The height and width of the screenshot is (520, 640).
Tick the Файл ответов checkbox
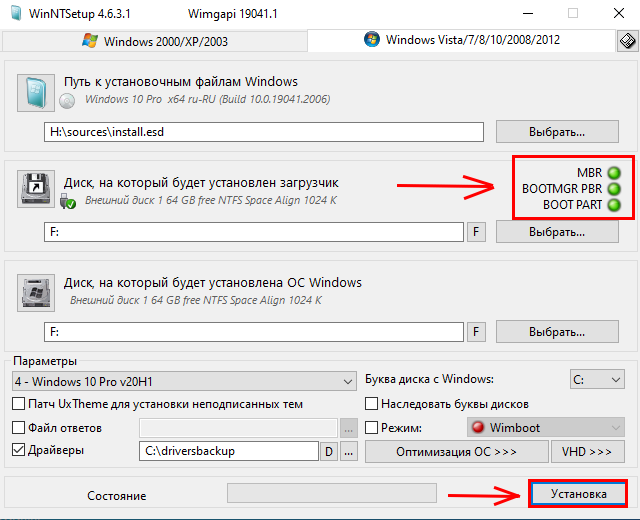coord(18,427)
